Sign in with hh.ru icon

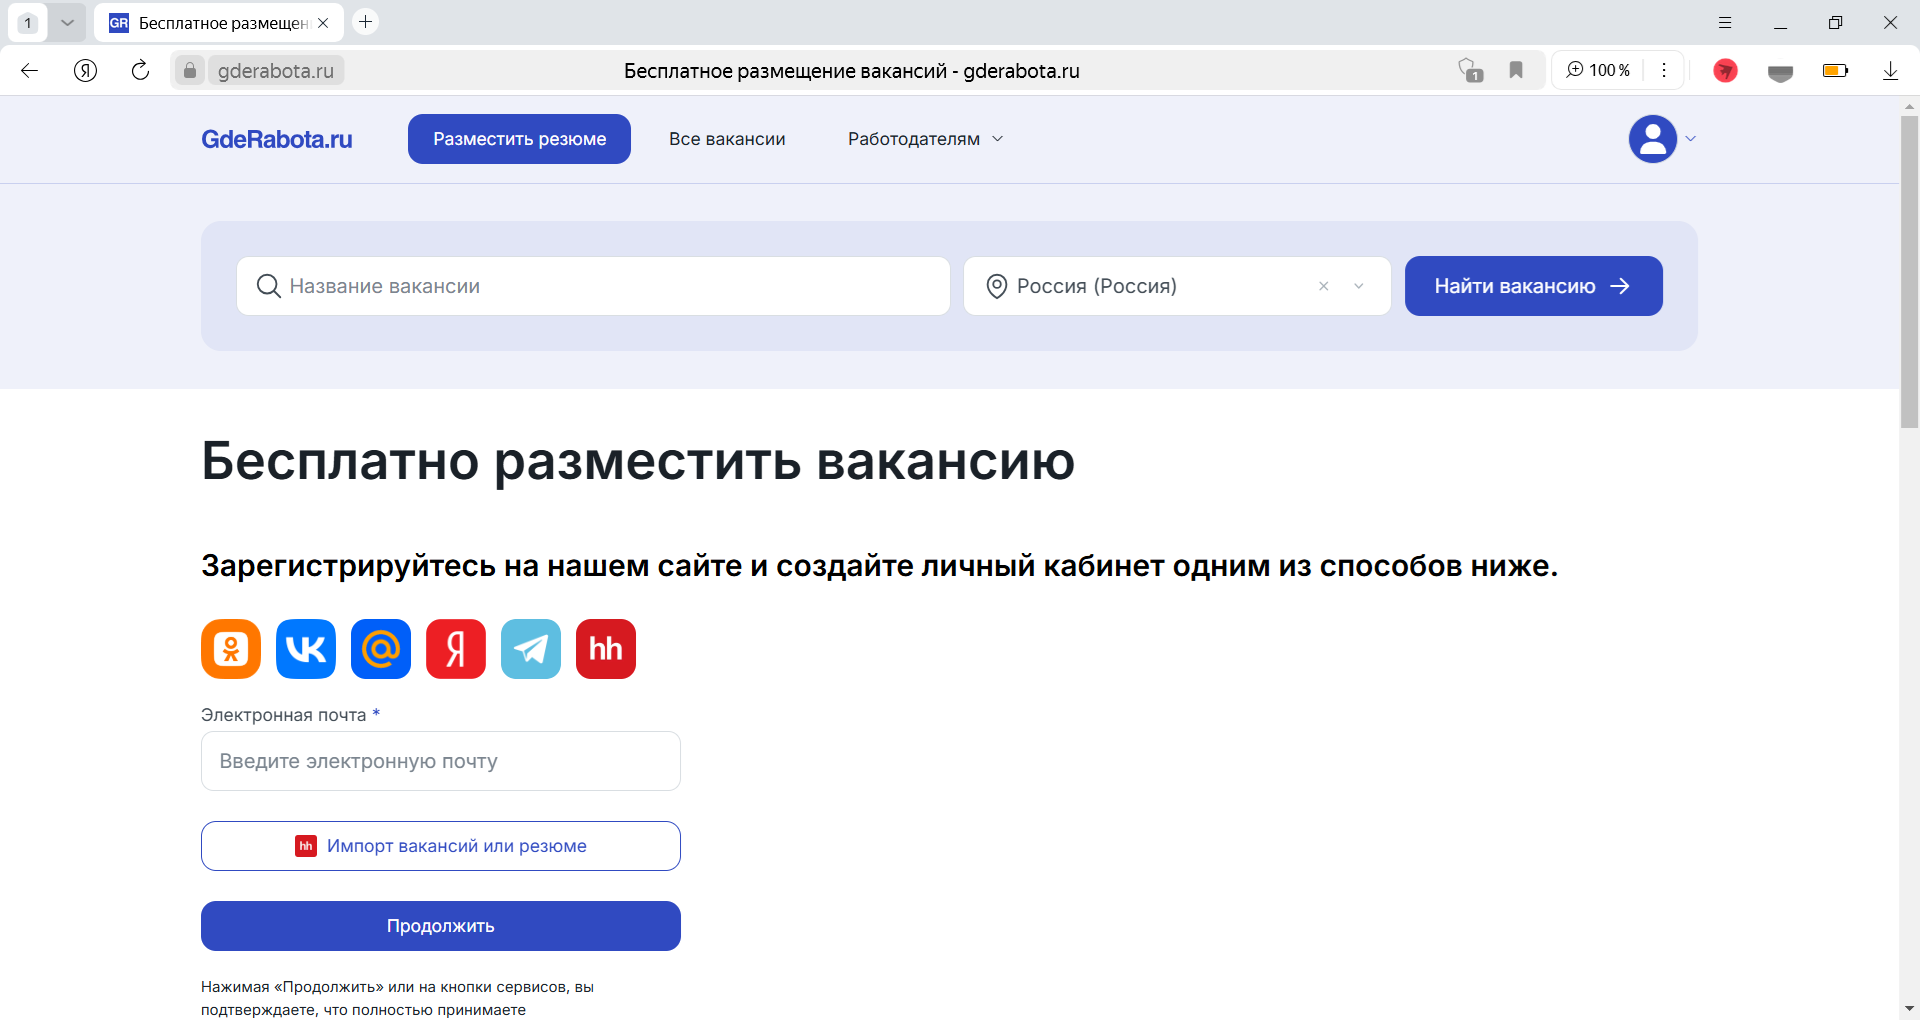tap(606, 649)
